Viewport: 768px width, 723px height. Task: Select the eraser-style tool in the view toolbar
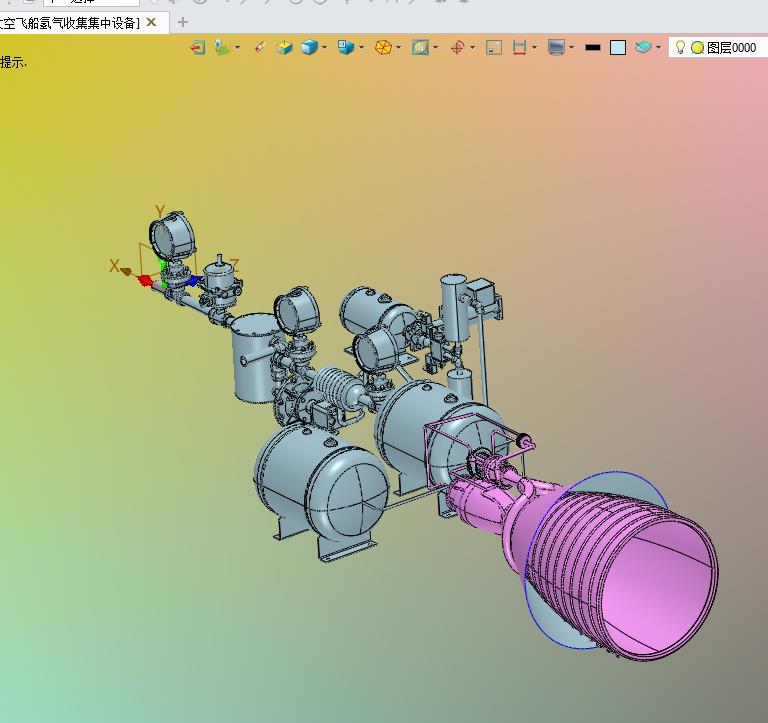260,48
